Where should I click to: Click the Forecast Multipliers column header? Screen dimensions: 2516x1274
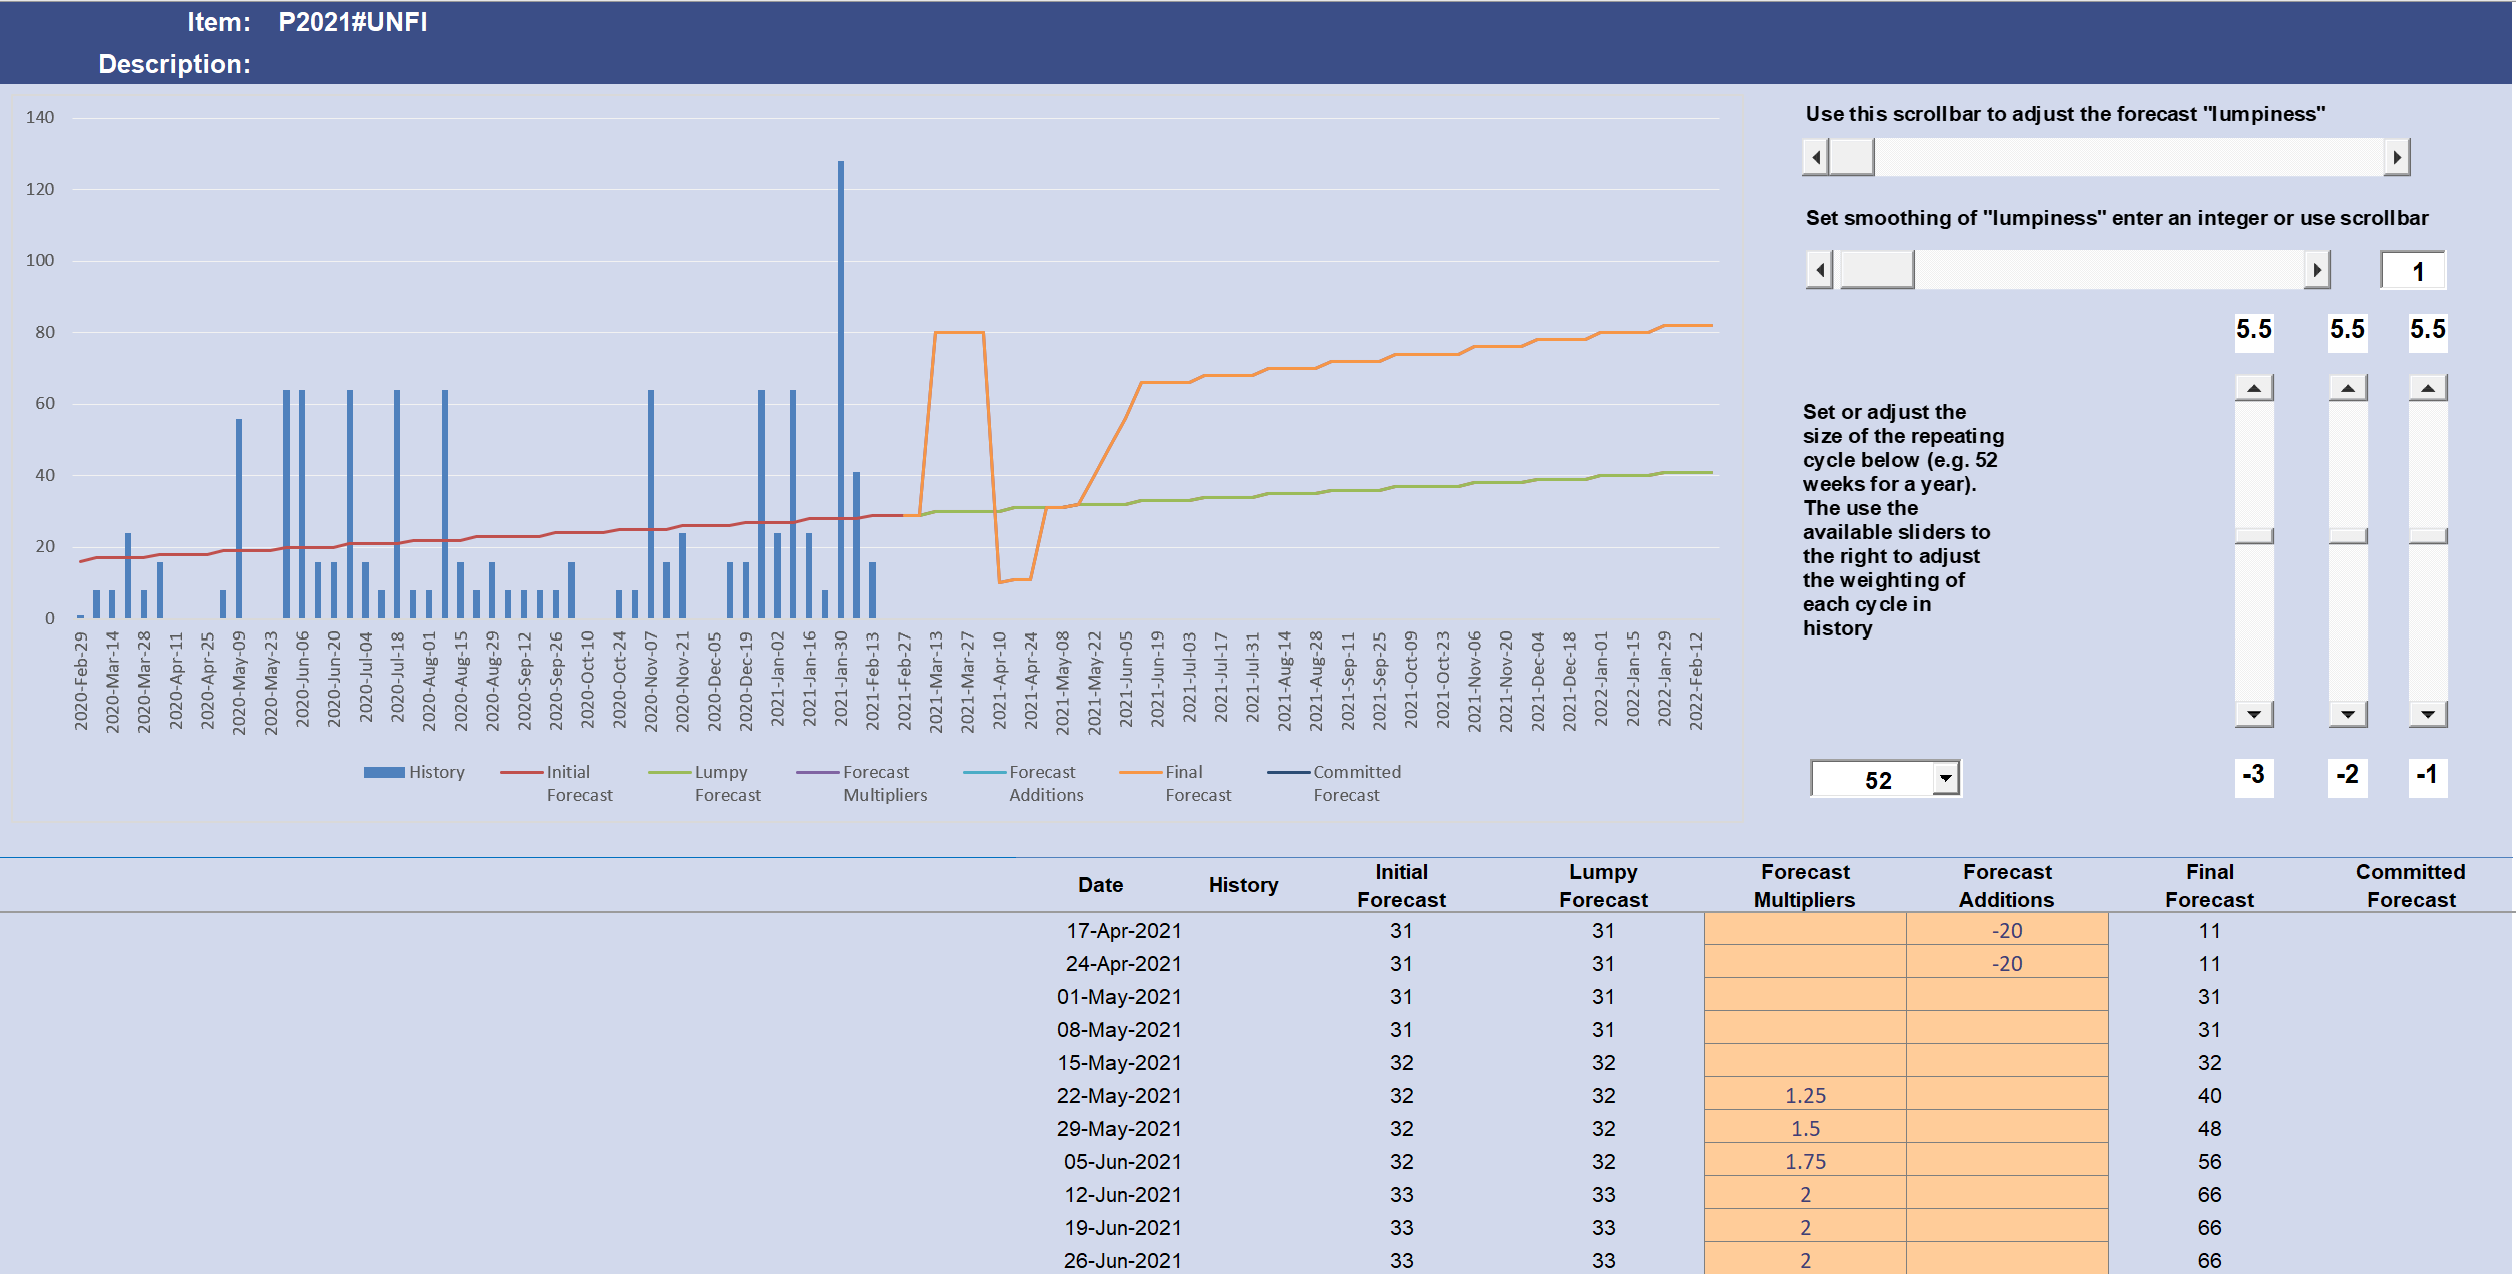(x=1805, y=885)
